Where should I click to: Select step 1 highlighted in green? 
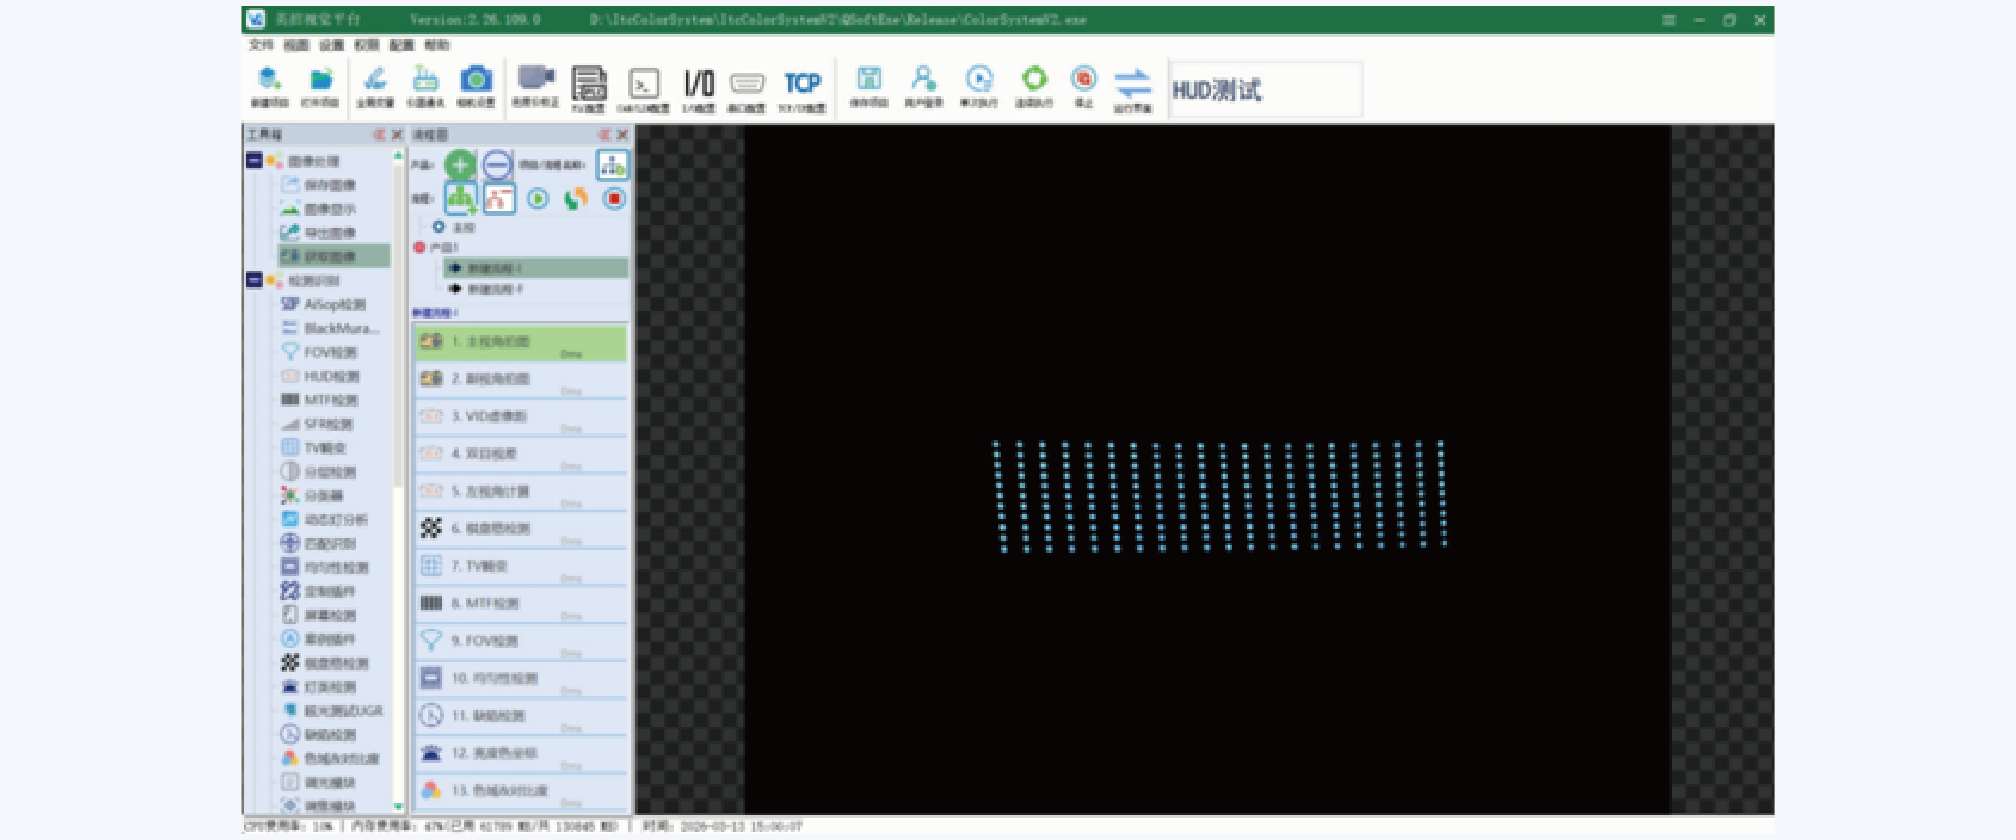[x=521, y=342]
